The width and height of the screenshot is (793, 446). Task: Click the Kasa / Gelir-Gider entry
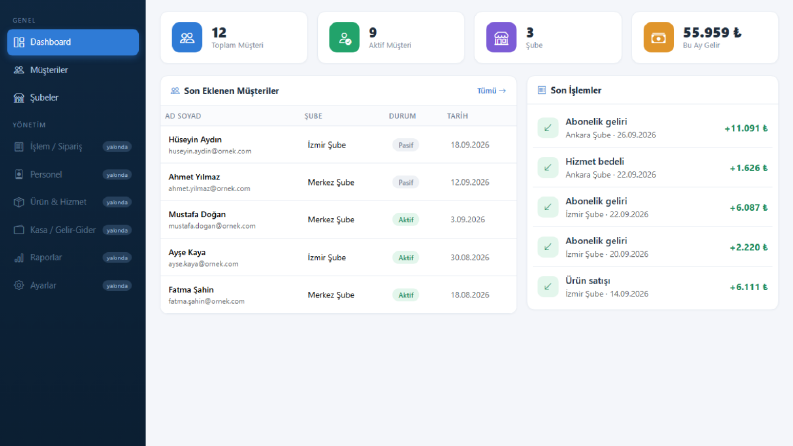(x=73, y=230)
